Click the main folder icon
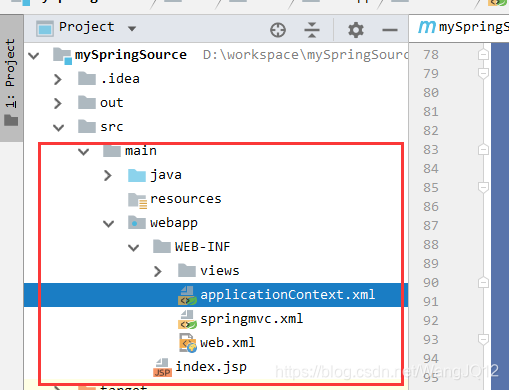The image size is (509, 390). pyautogui.click(x=112, y=150)
